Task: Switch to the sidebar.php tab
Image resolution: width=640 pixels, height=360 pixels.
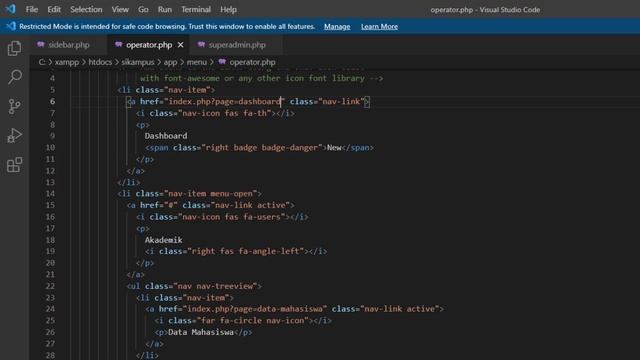Action: pyautogui.click(x=69, y=45)
